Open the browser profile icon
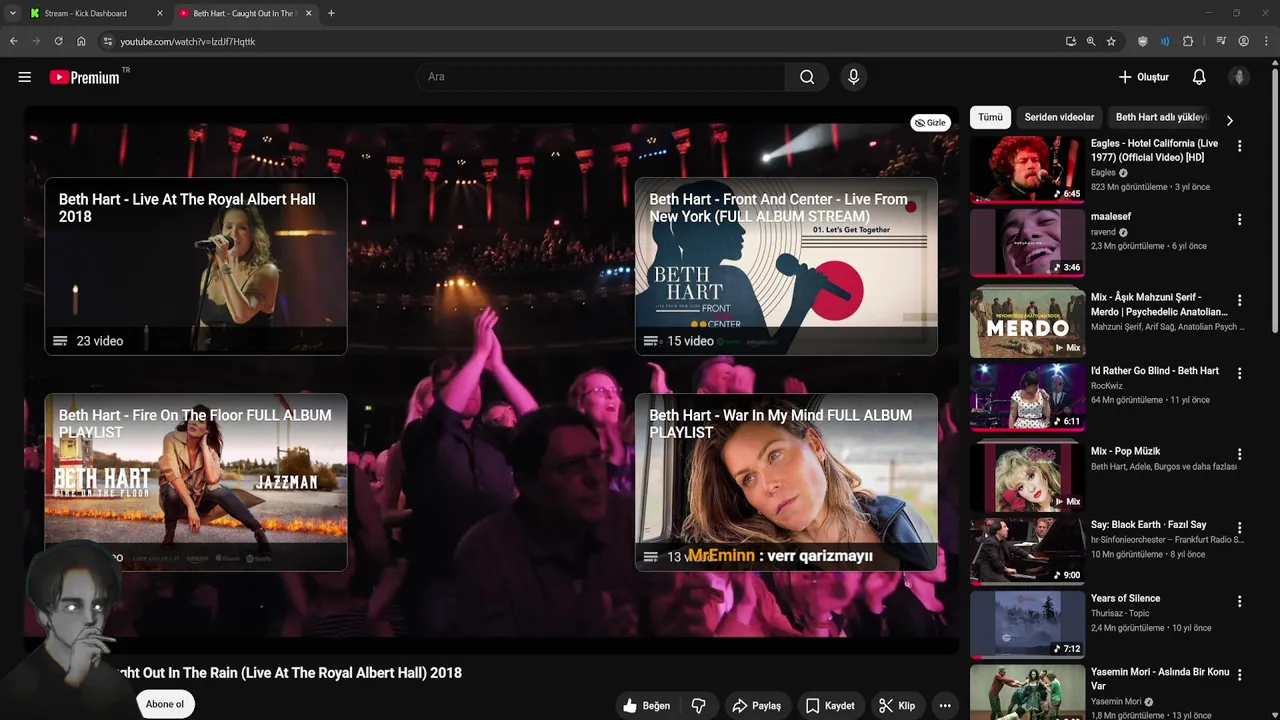The height and width of the screenshot is (720, 1280). click(1244, 41)
